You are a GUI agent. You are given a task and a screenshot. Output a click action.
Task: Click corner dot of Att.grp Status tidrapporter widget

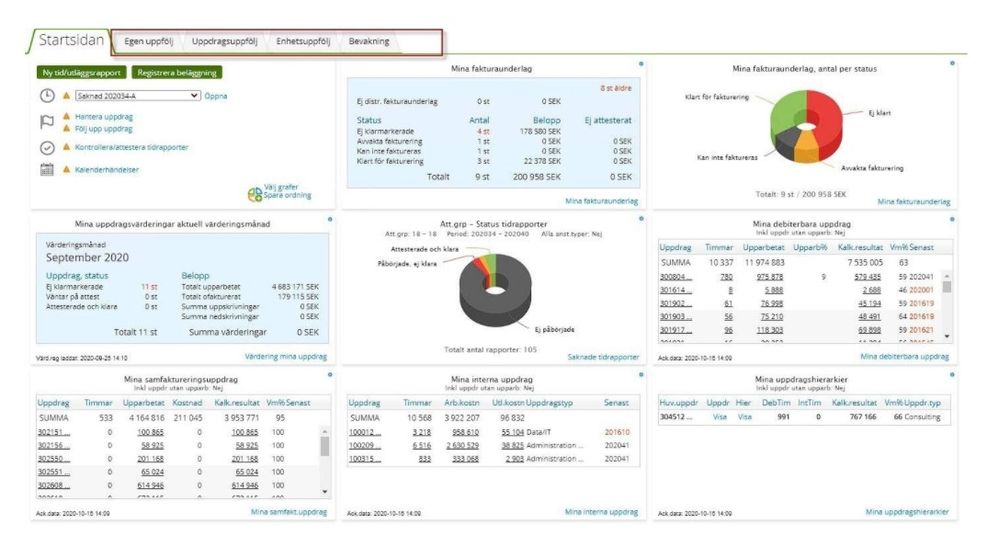tap(641, 219)
